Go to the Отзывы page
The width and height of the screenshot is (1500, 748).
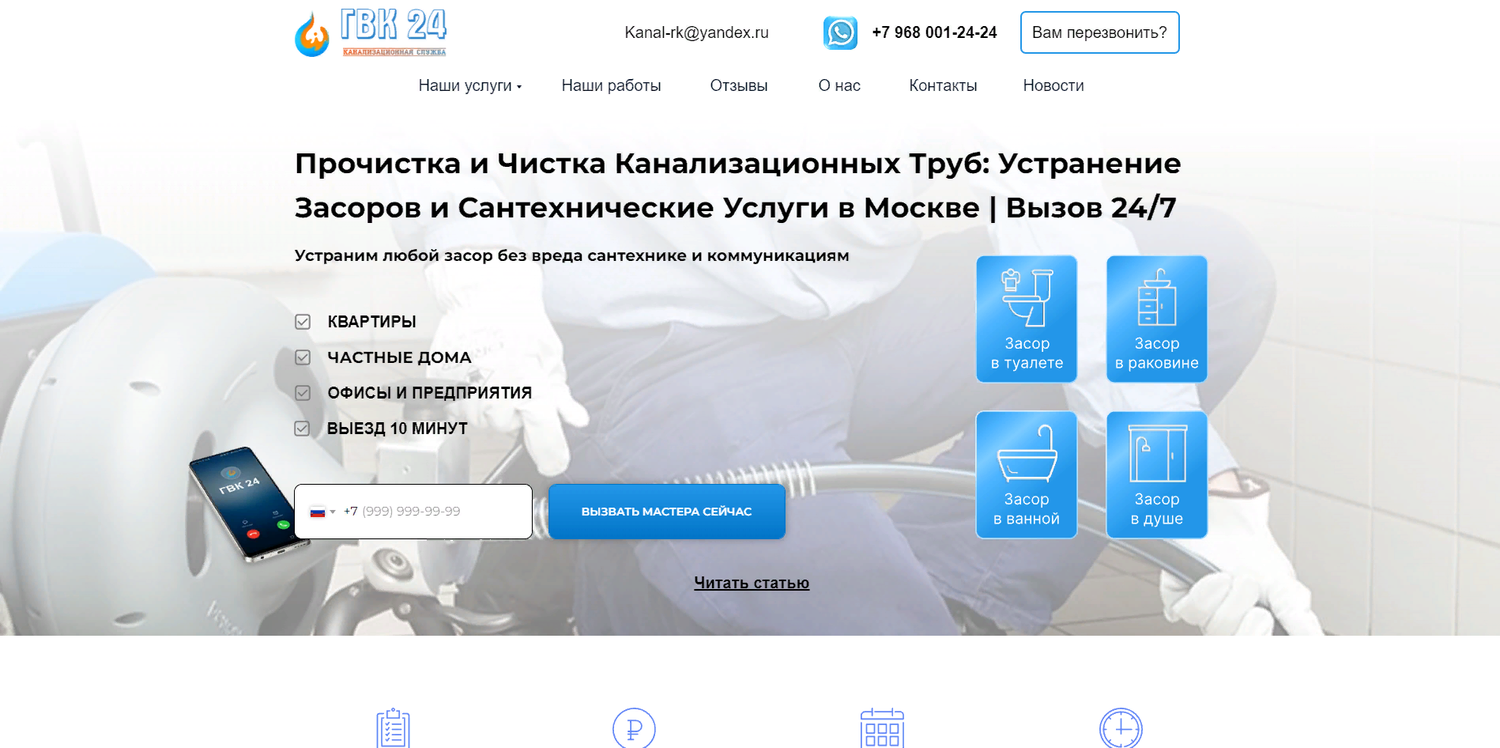739,86
